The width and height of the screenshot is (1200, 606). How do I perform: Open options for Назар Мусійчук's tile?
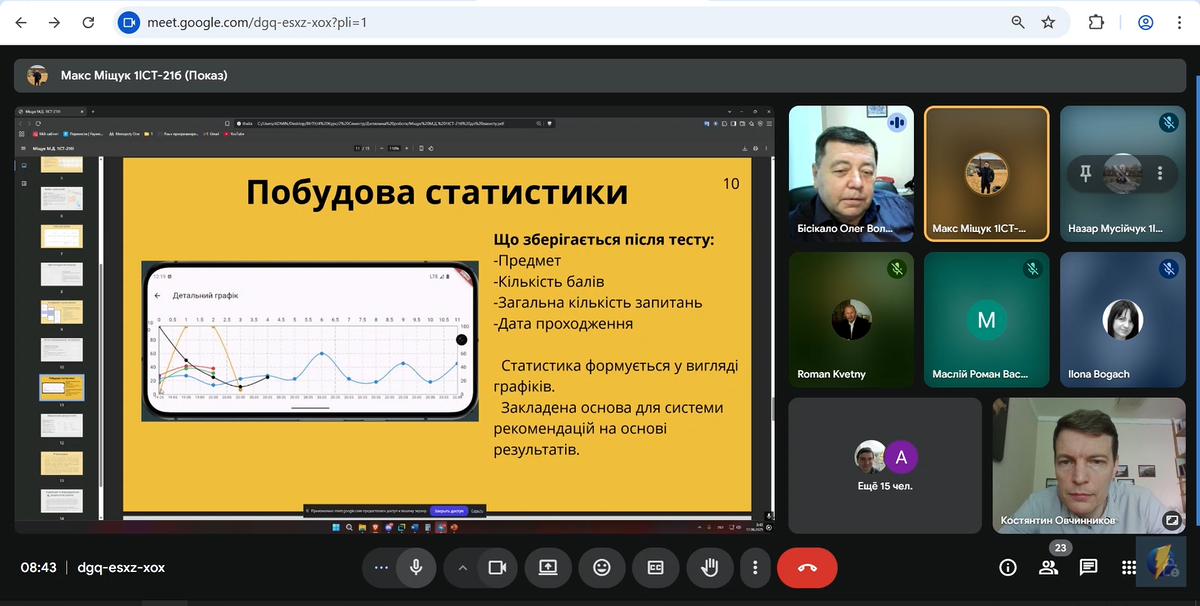click(x=1160, y=173)
